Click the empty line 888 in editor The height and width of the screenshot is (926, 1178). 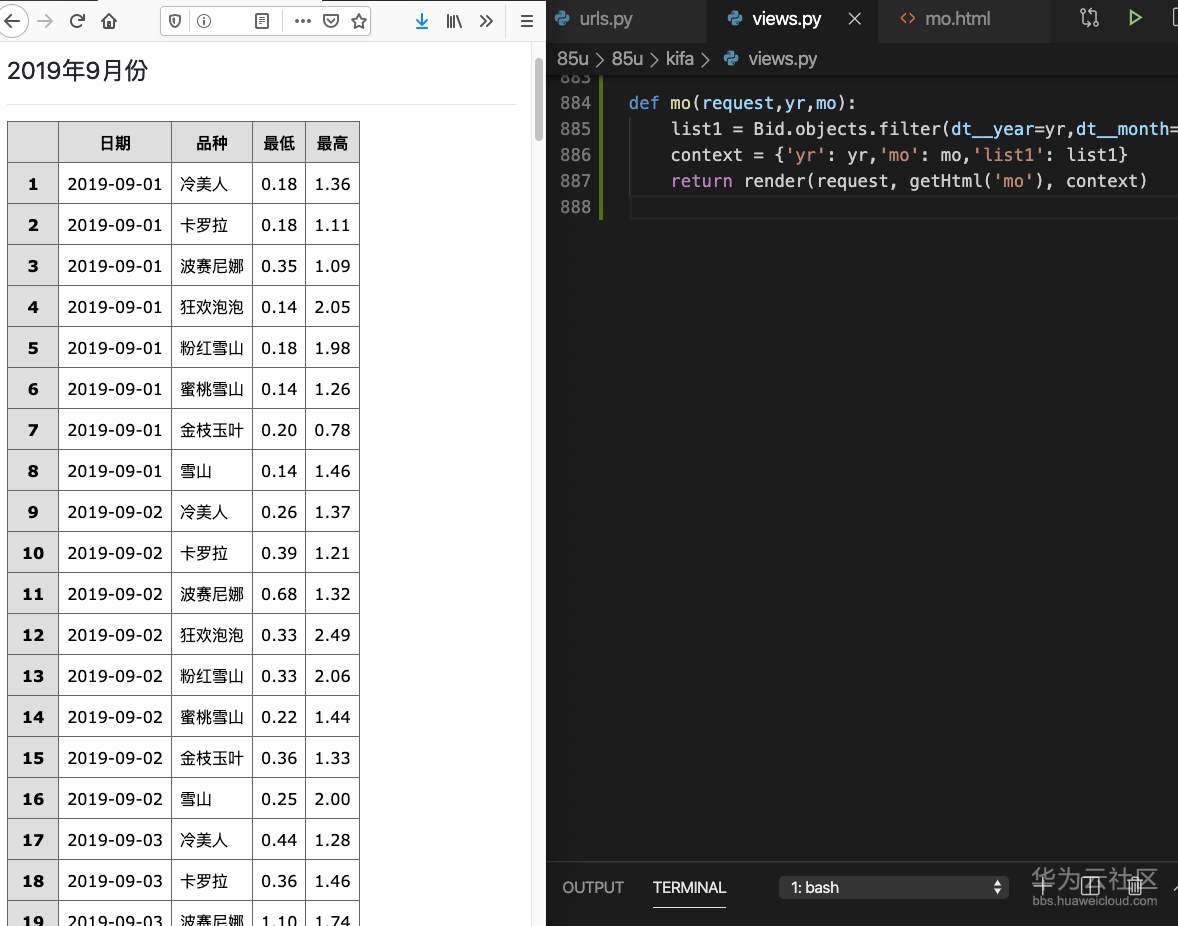(x=902, y=207)
